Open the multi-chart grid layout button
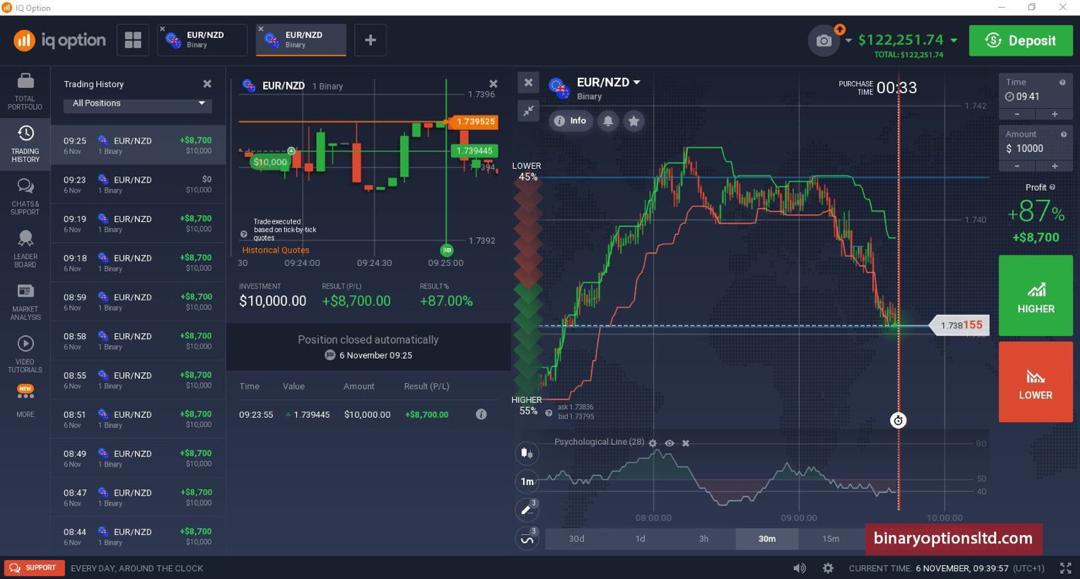The image size is (1080, 579). click(133, 40)
